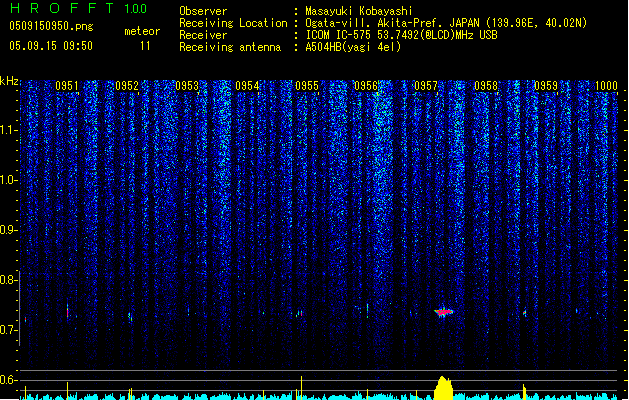Click the 0955 time marker
Screen dimensions: 629x400
[307, 86]
